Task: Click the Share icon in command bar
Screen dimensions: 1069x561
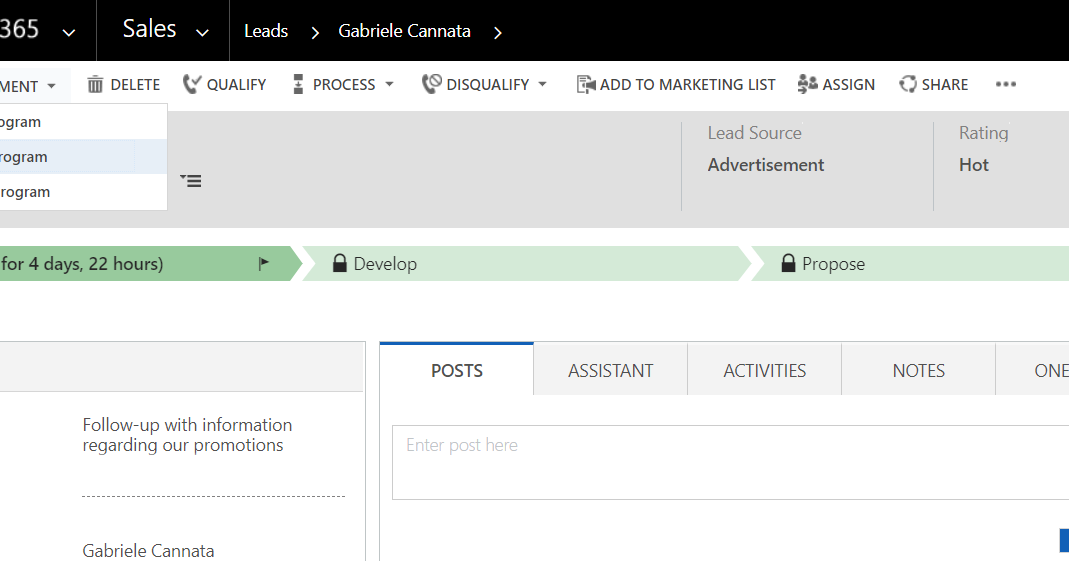Action: (908, 85)
